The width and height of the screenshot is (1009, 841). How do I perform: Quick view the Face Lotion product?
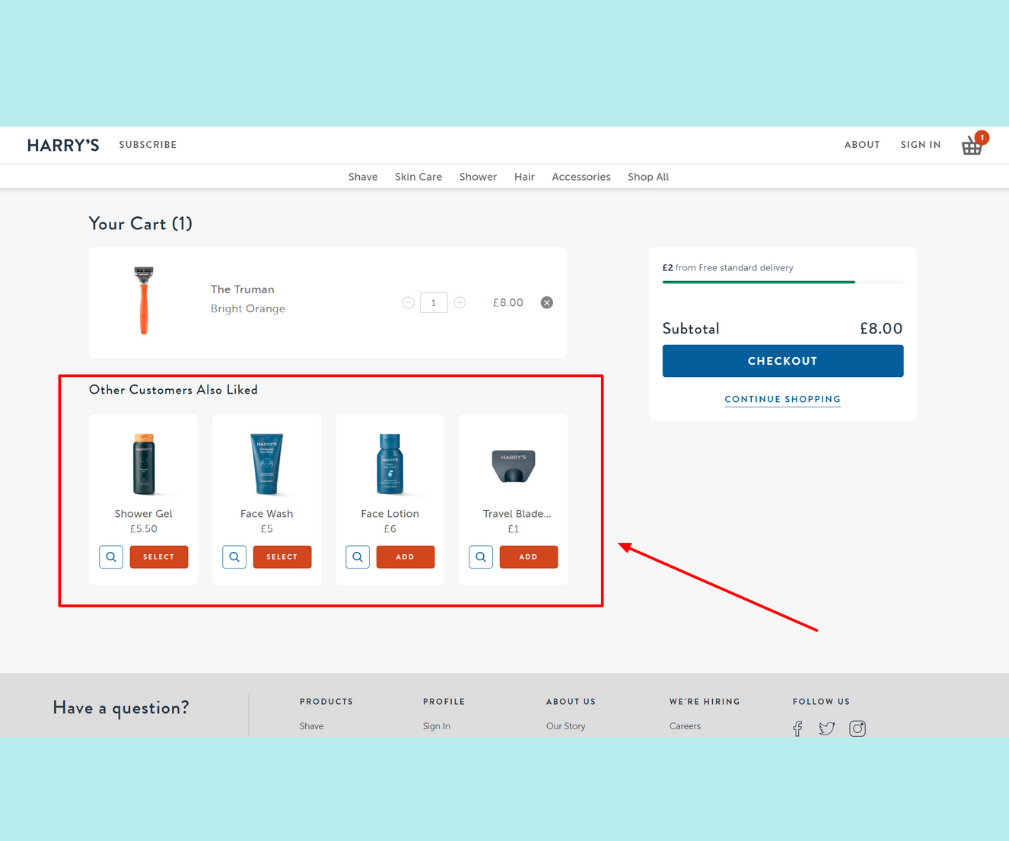click(x=358, y=557)
